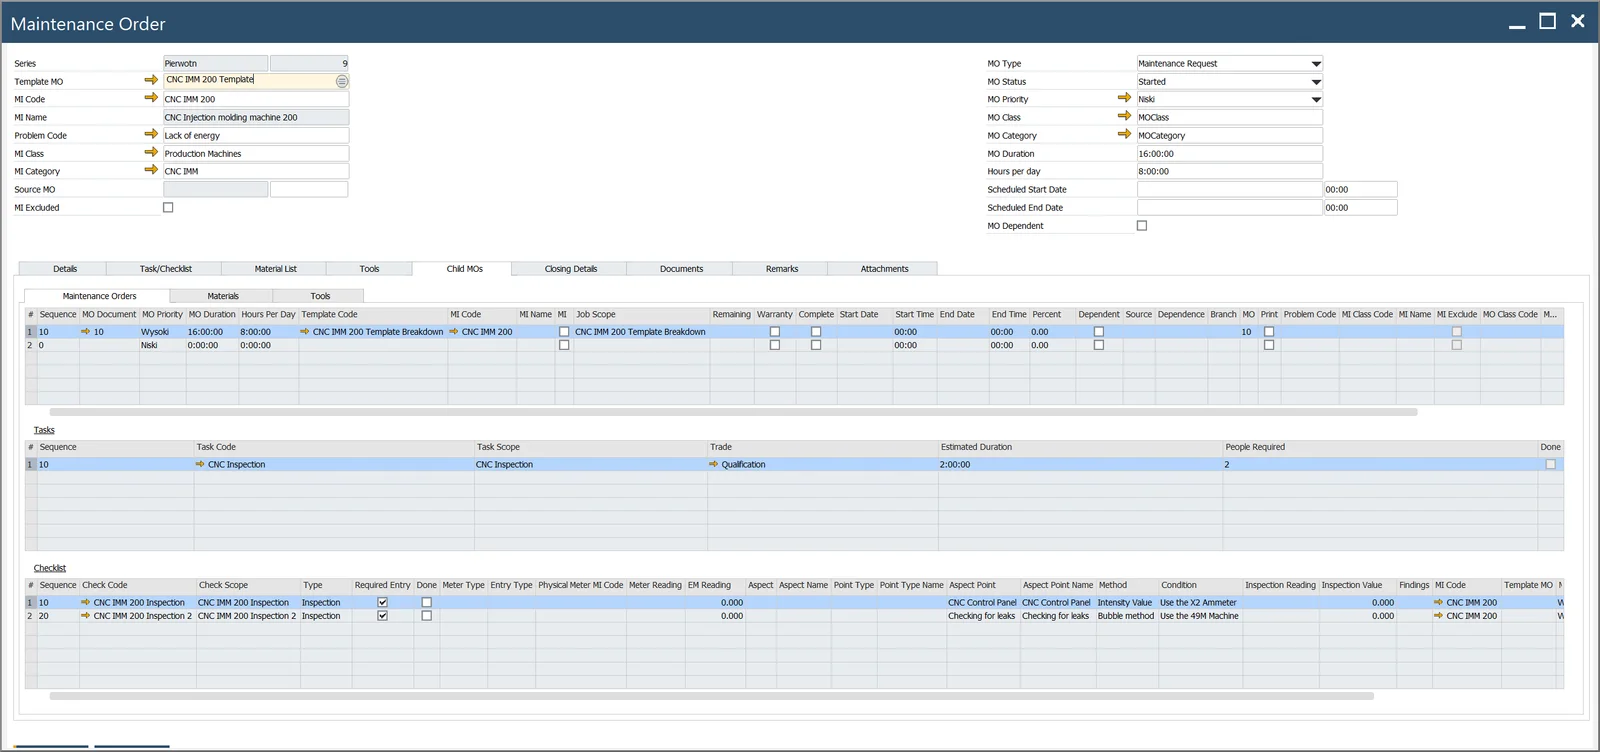
Task: Open link arrow of CNC IMM 200 Inspection 2
Action: coord(86,616)
